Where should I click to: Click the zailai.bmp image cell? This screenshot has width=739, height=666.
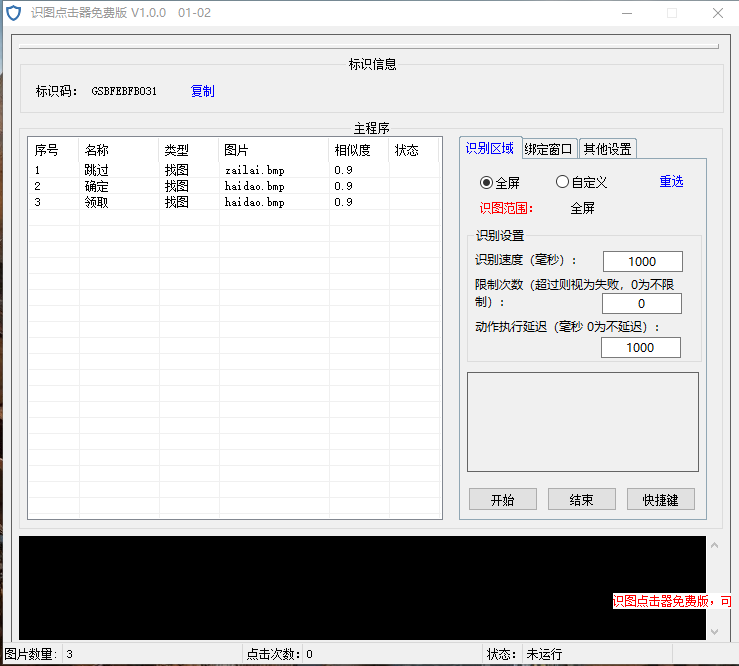pyautogui.click(x=255, y=170)
